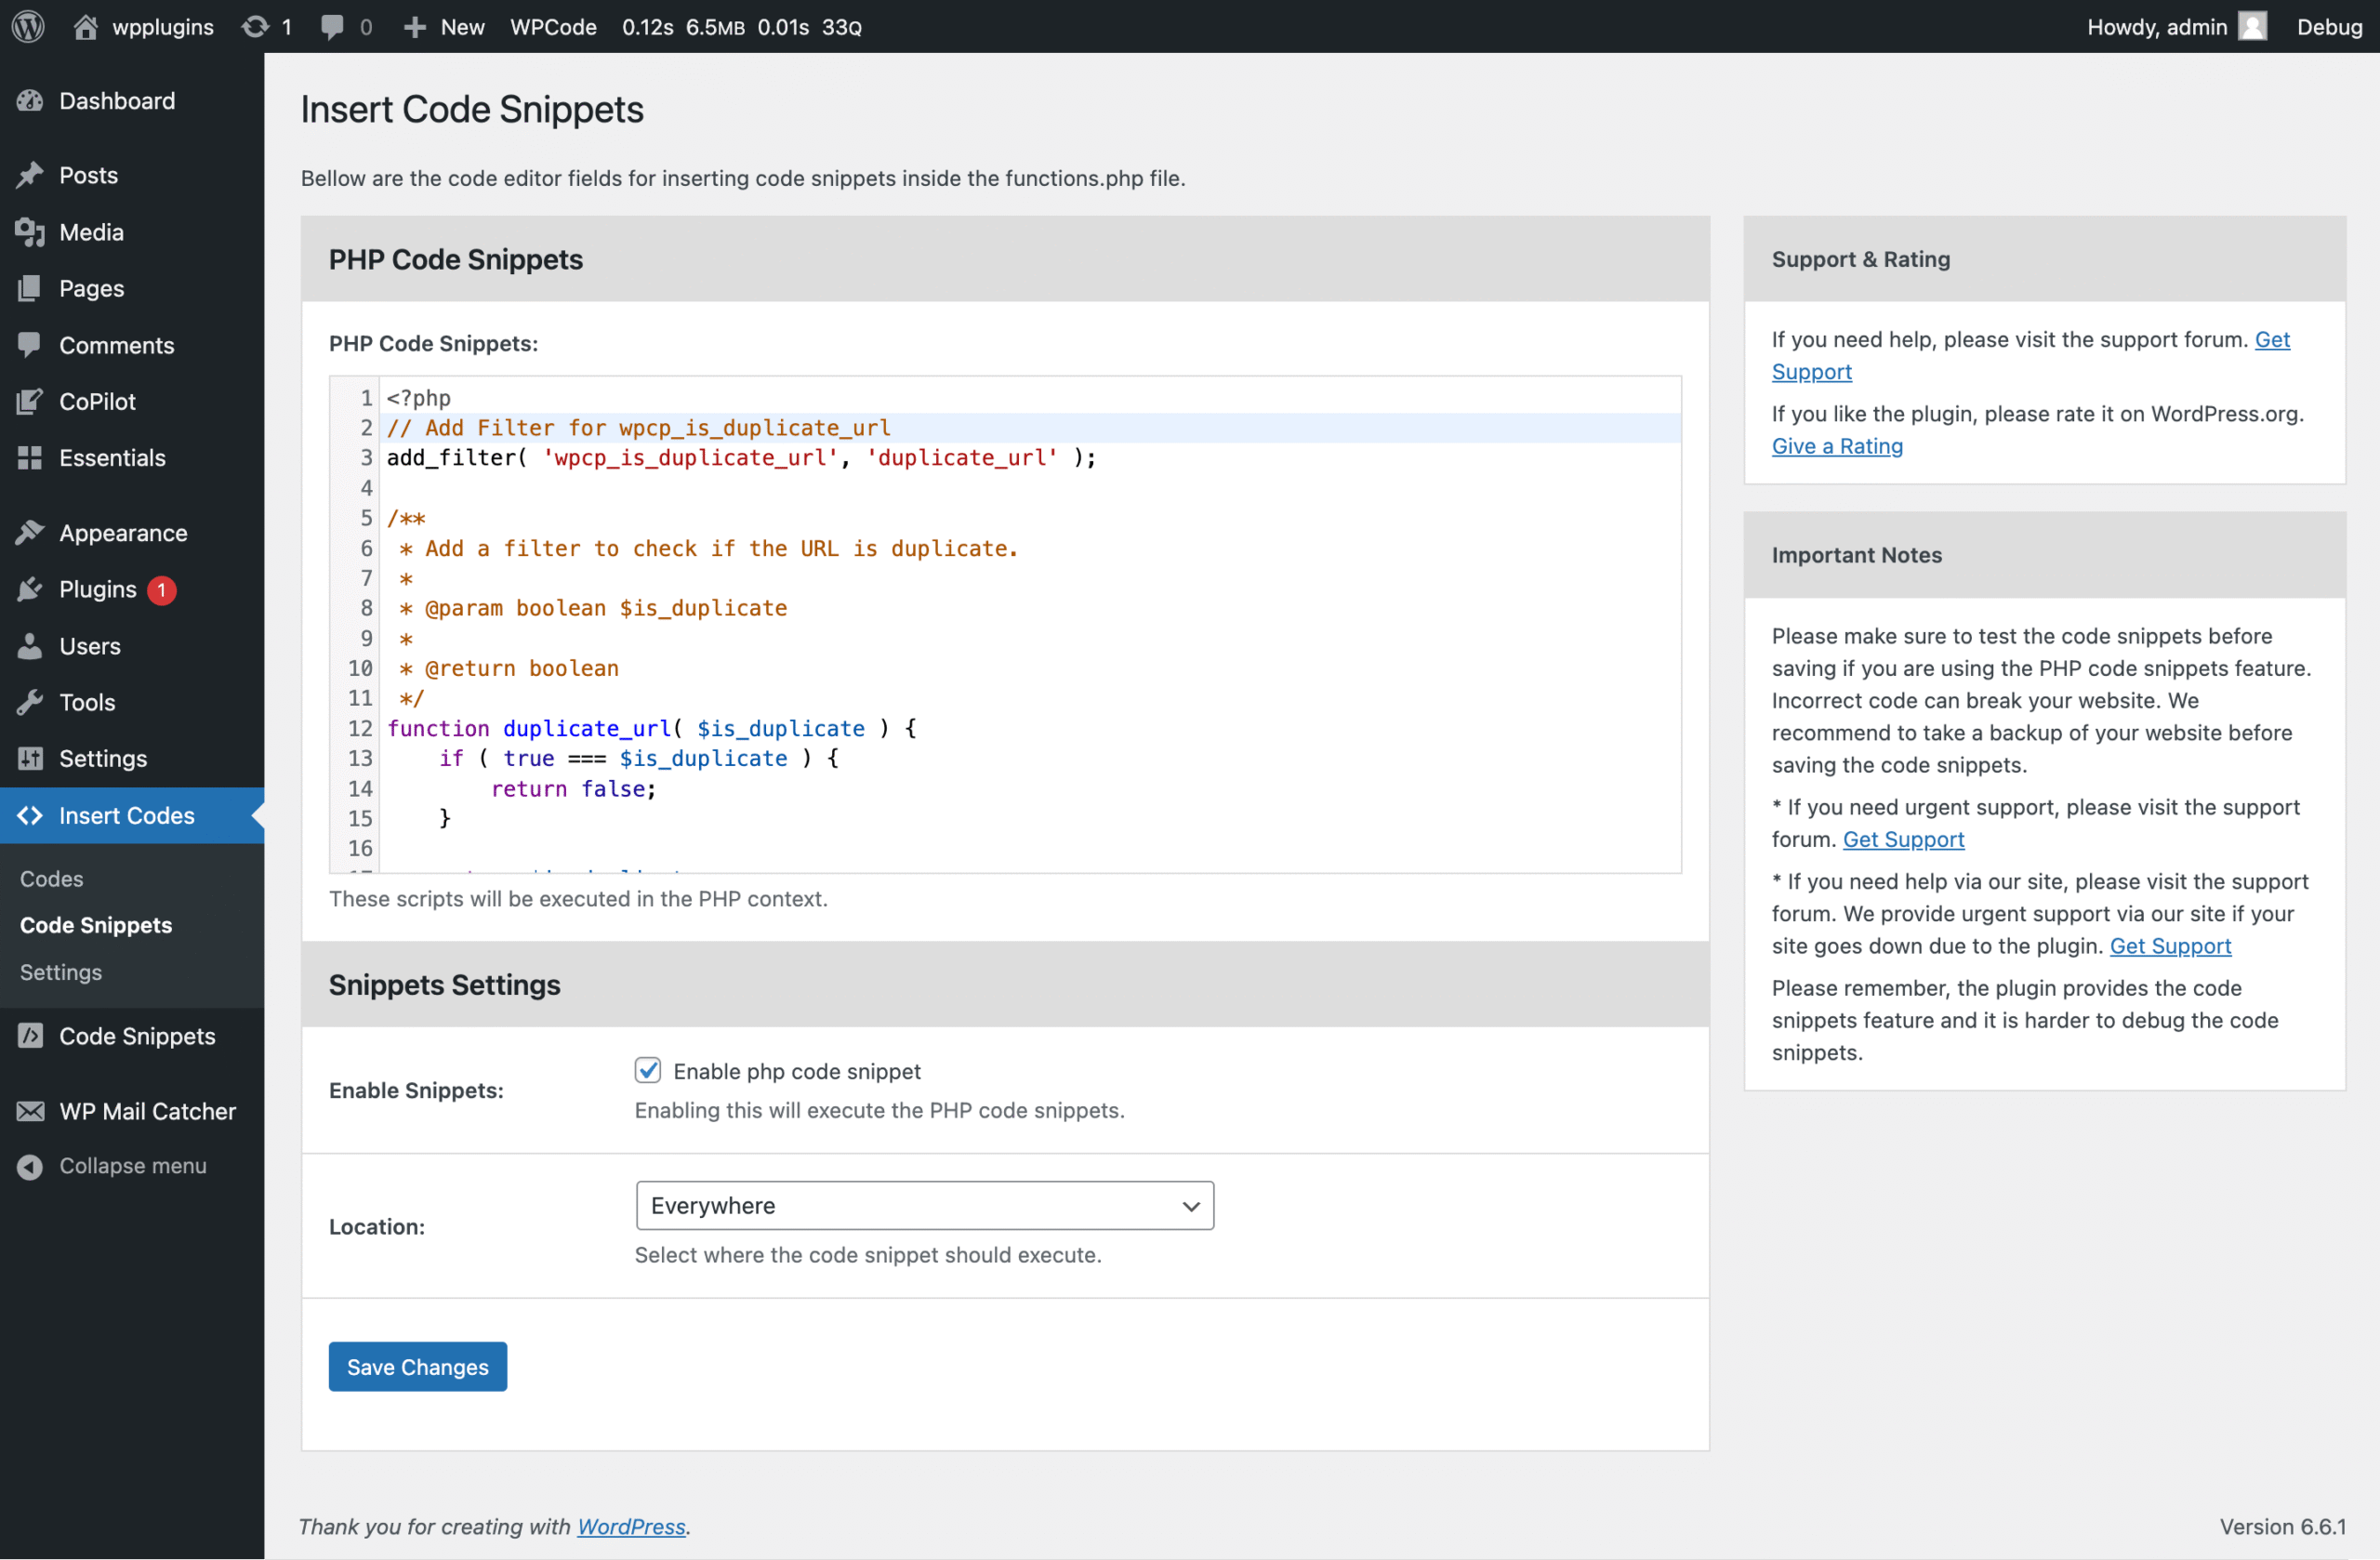2380x1560 pixels.
Task: Click the Important Notes panel heading
Action: click(1856, 555)
